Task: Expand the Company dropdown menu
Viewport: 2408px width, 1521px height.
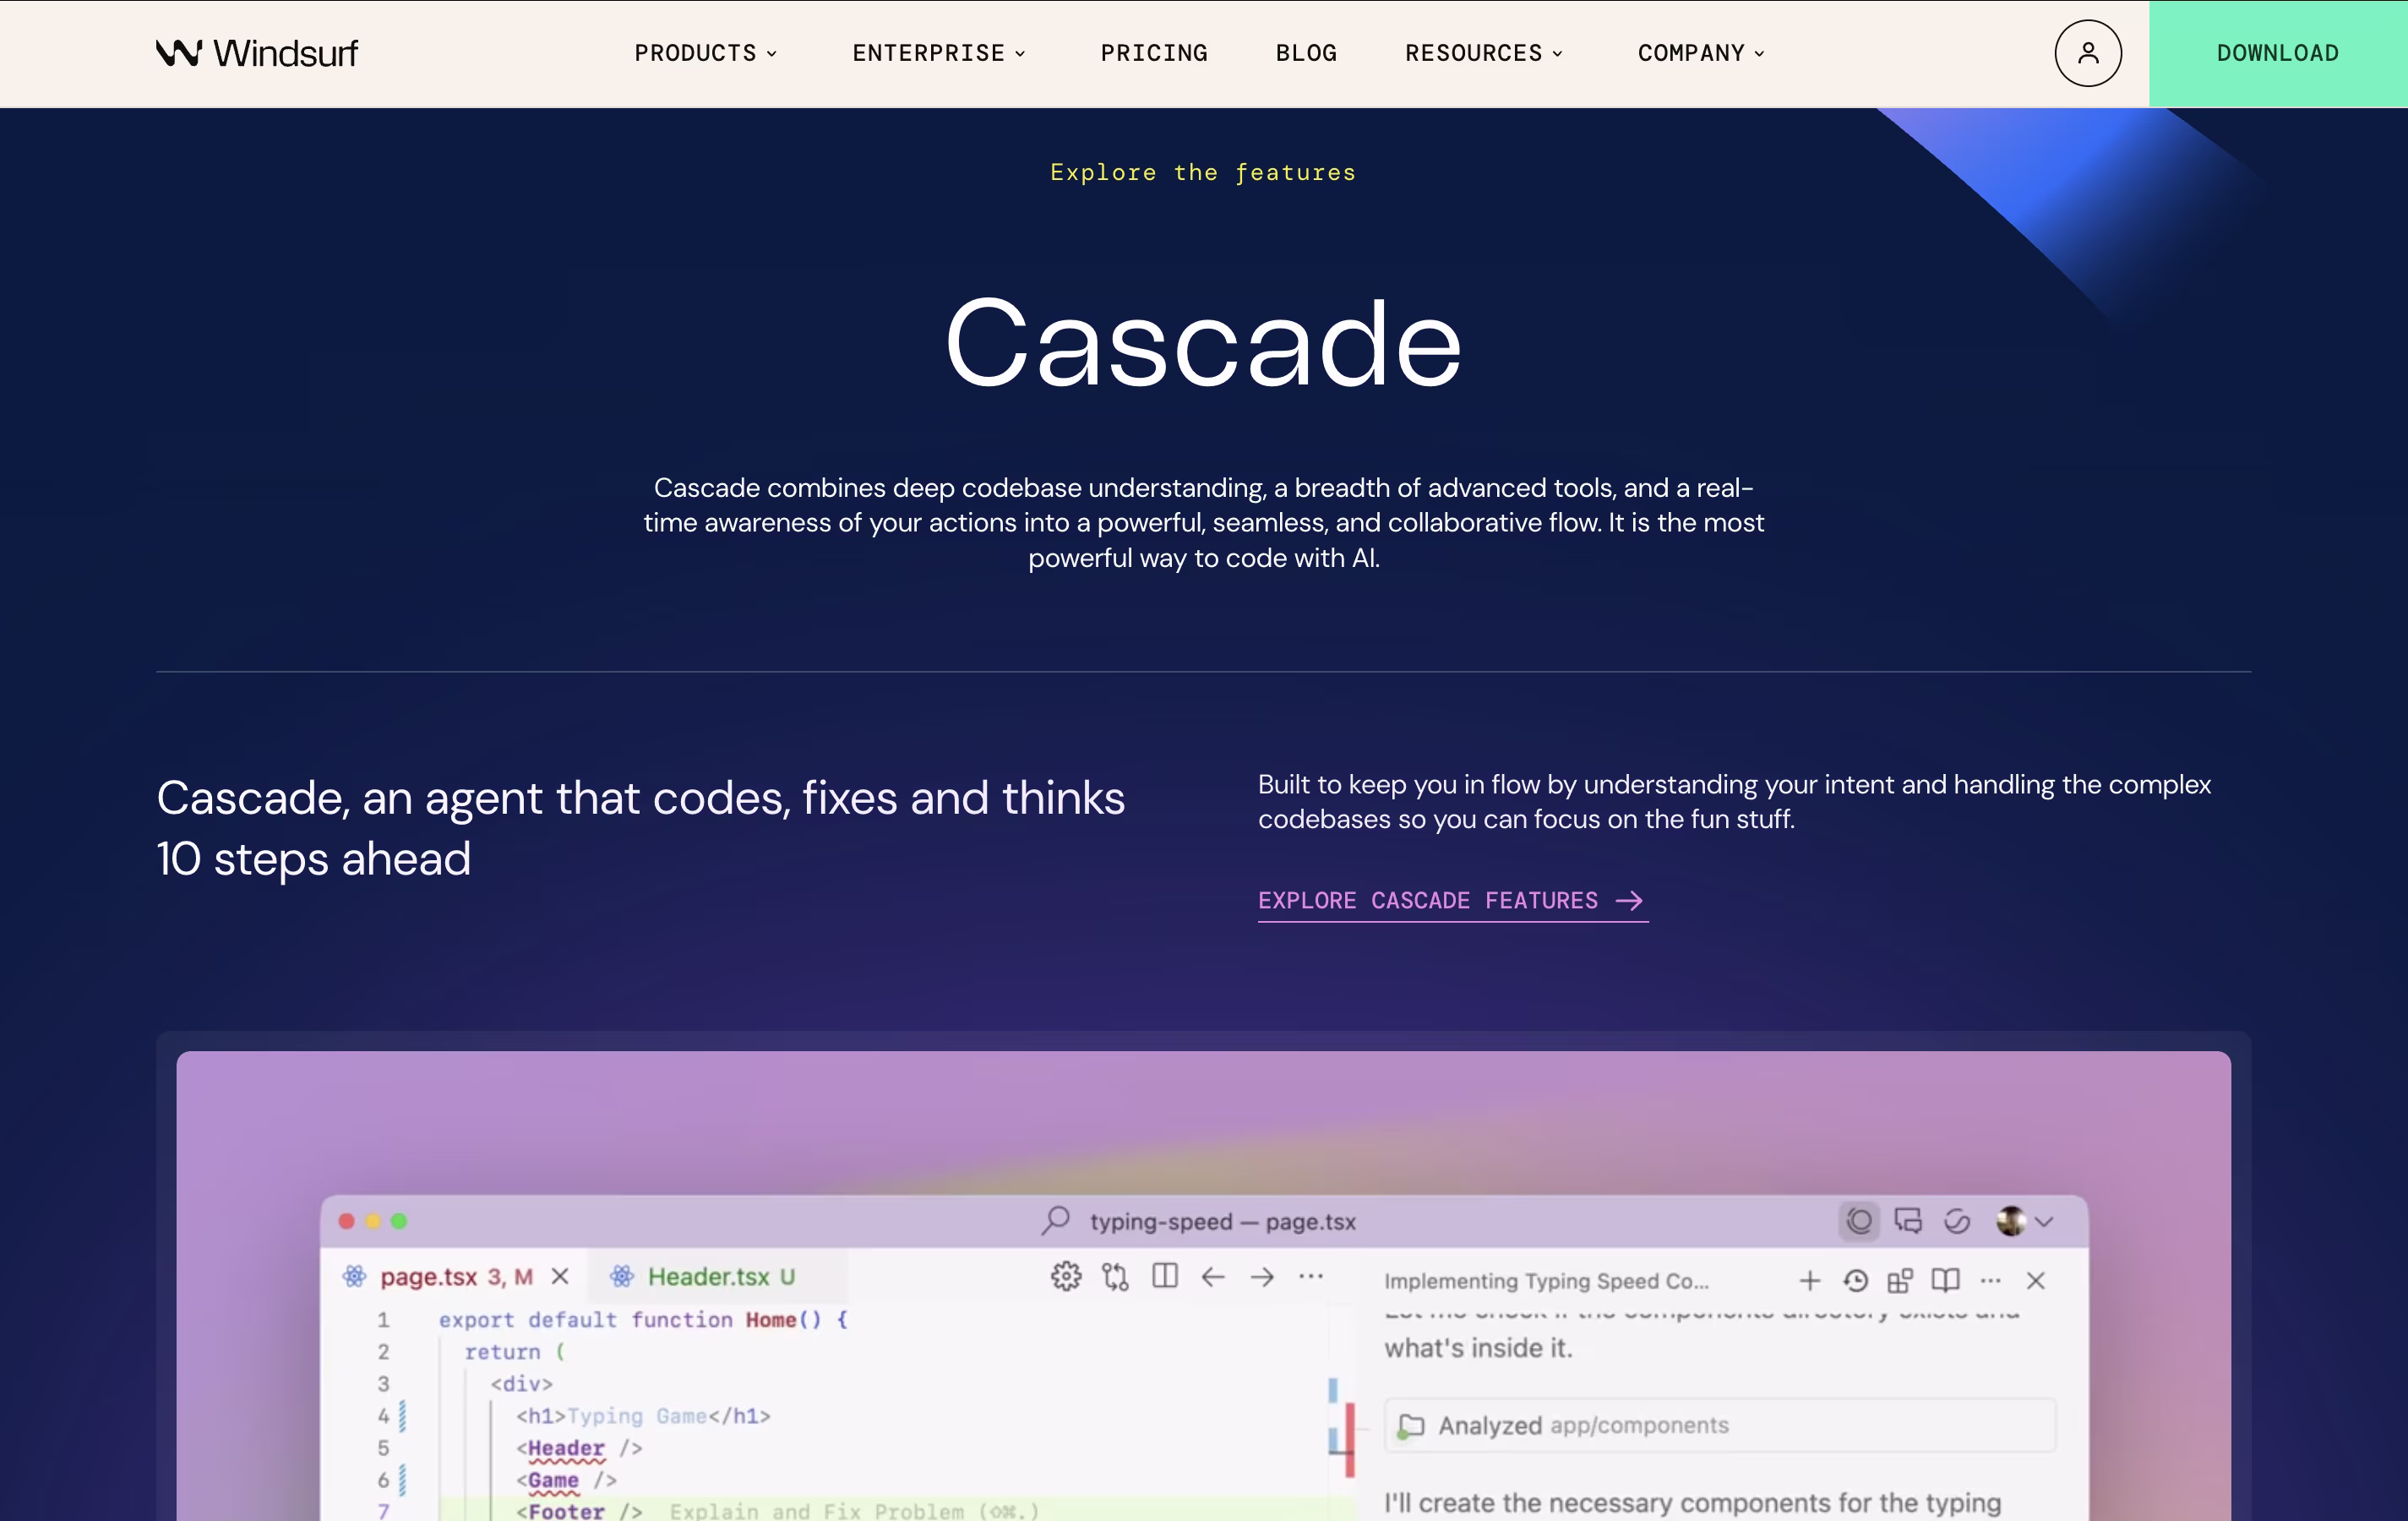Action: [1701, 53]
